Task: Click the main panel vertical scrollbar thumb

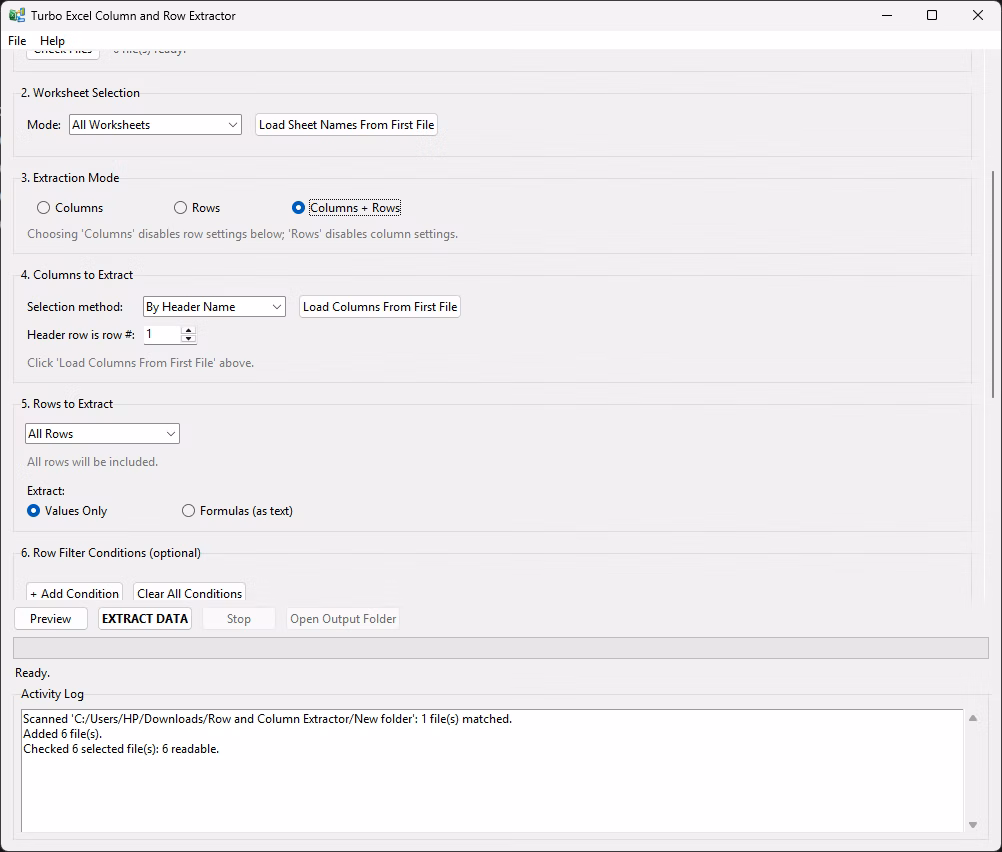Action: click(x=993, y=284)
